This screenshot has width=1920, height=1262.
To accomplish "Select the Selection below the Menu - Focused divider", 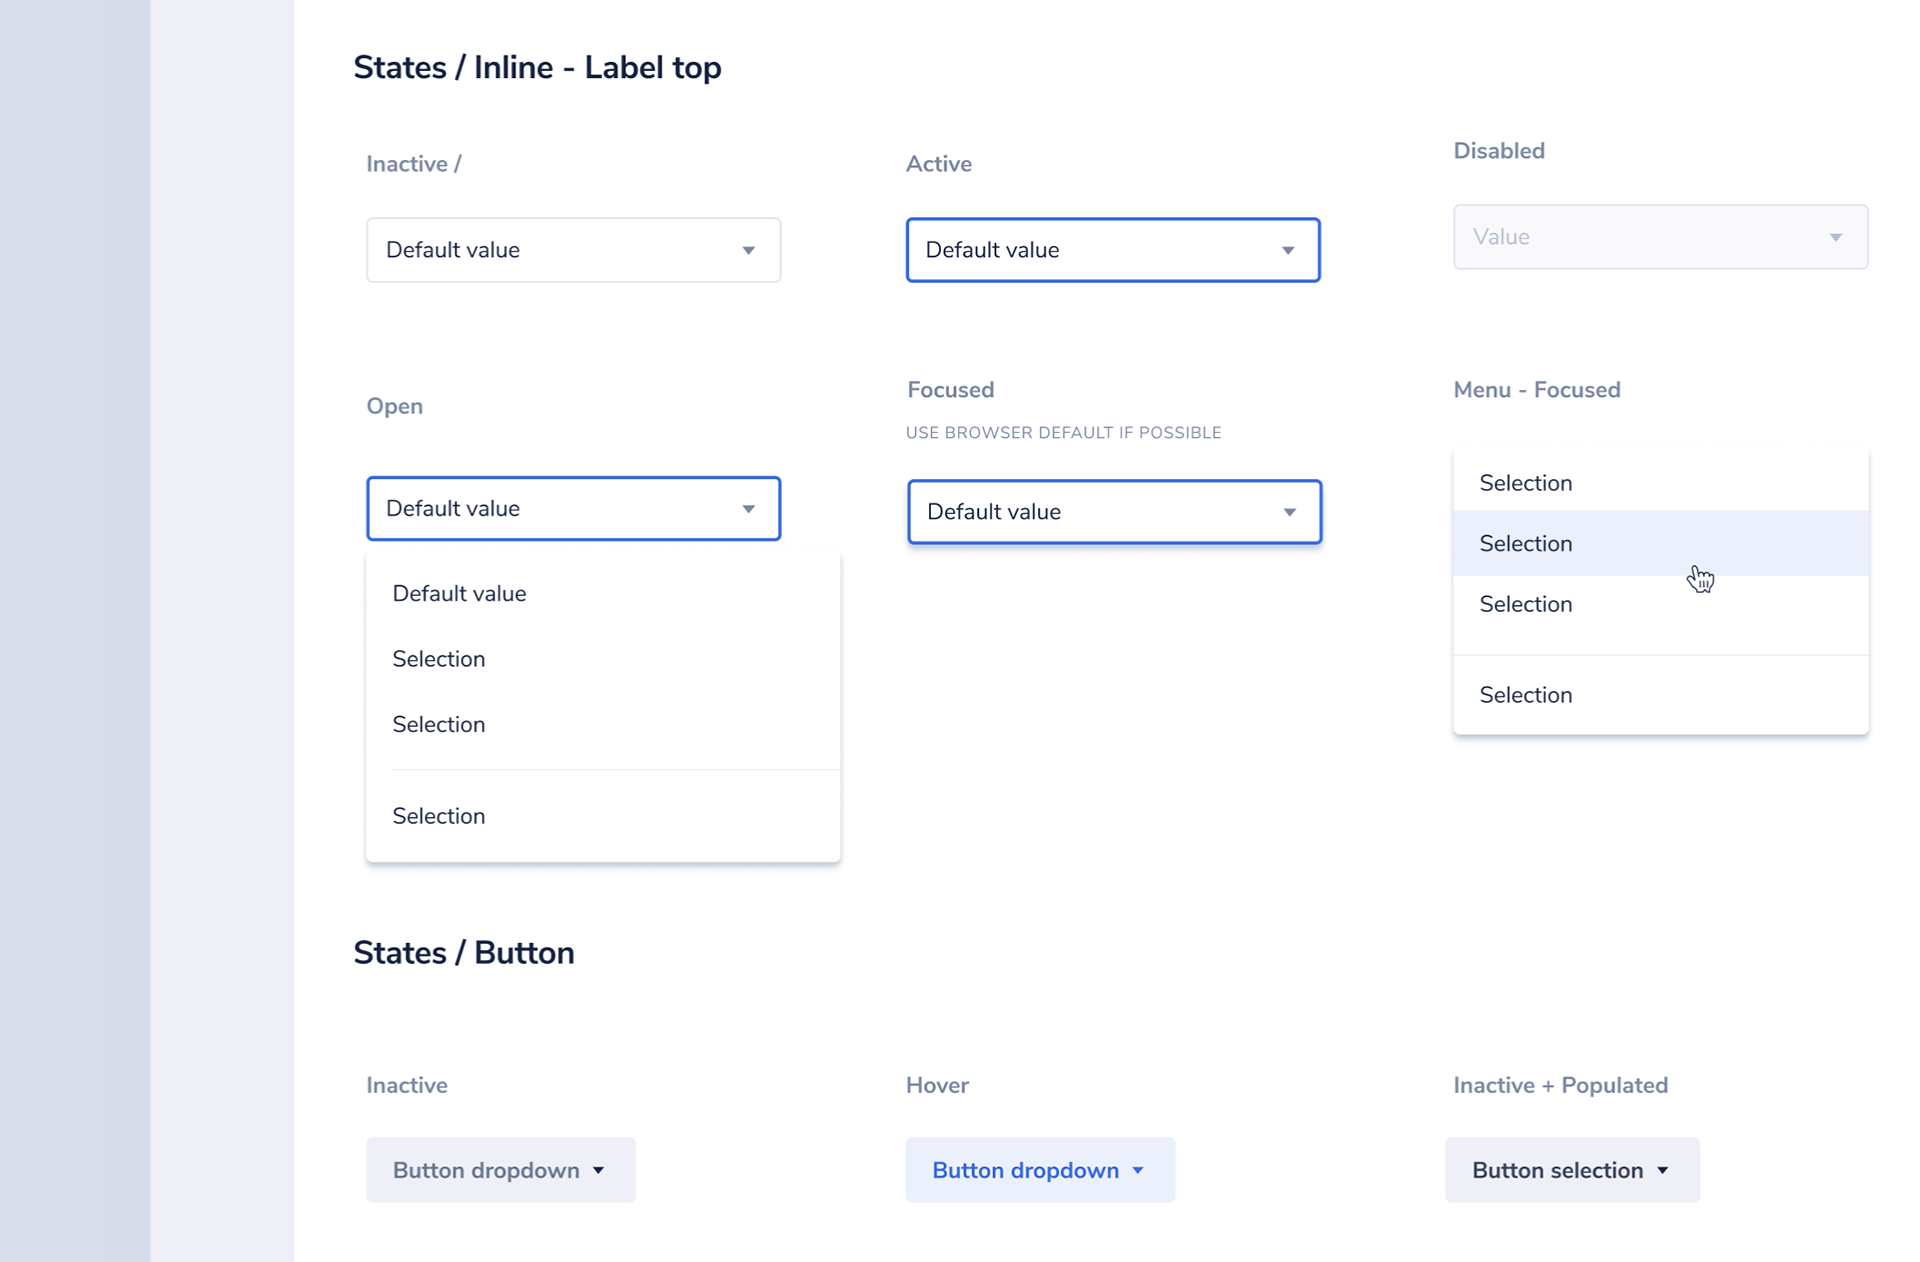I will [1660, 695].
